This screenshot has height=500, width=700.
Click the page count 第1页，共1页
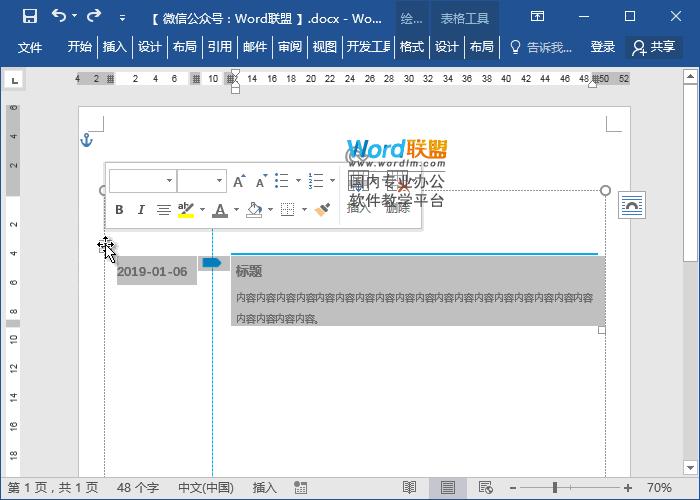pyautogui.click(x=53, y=488)
